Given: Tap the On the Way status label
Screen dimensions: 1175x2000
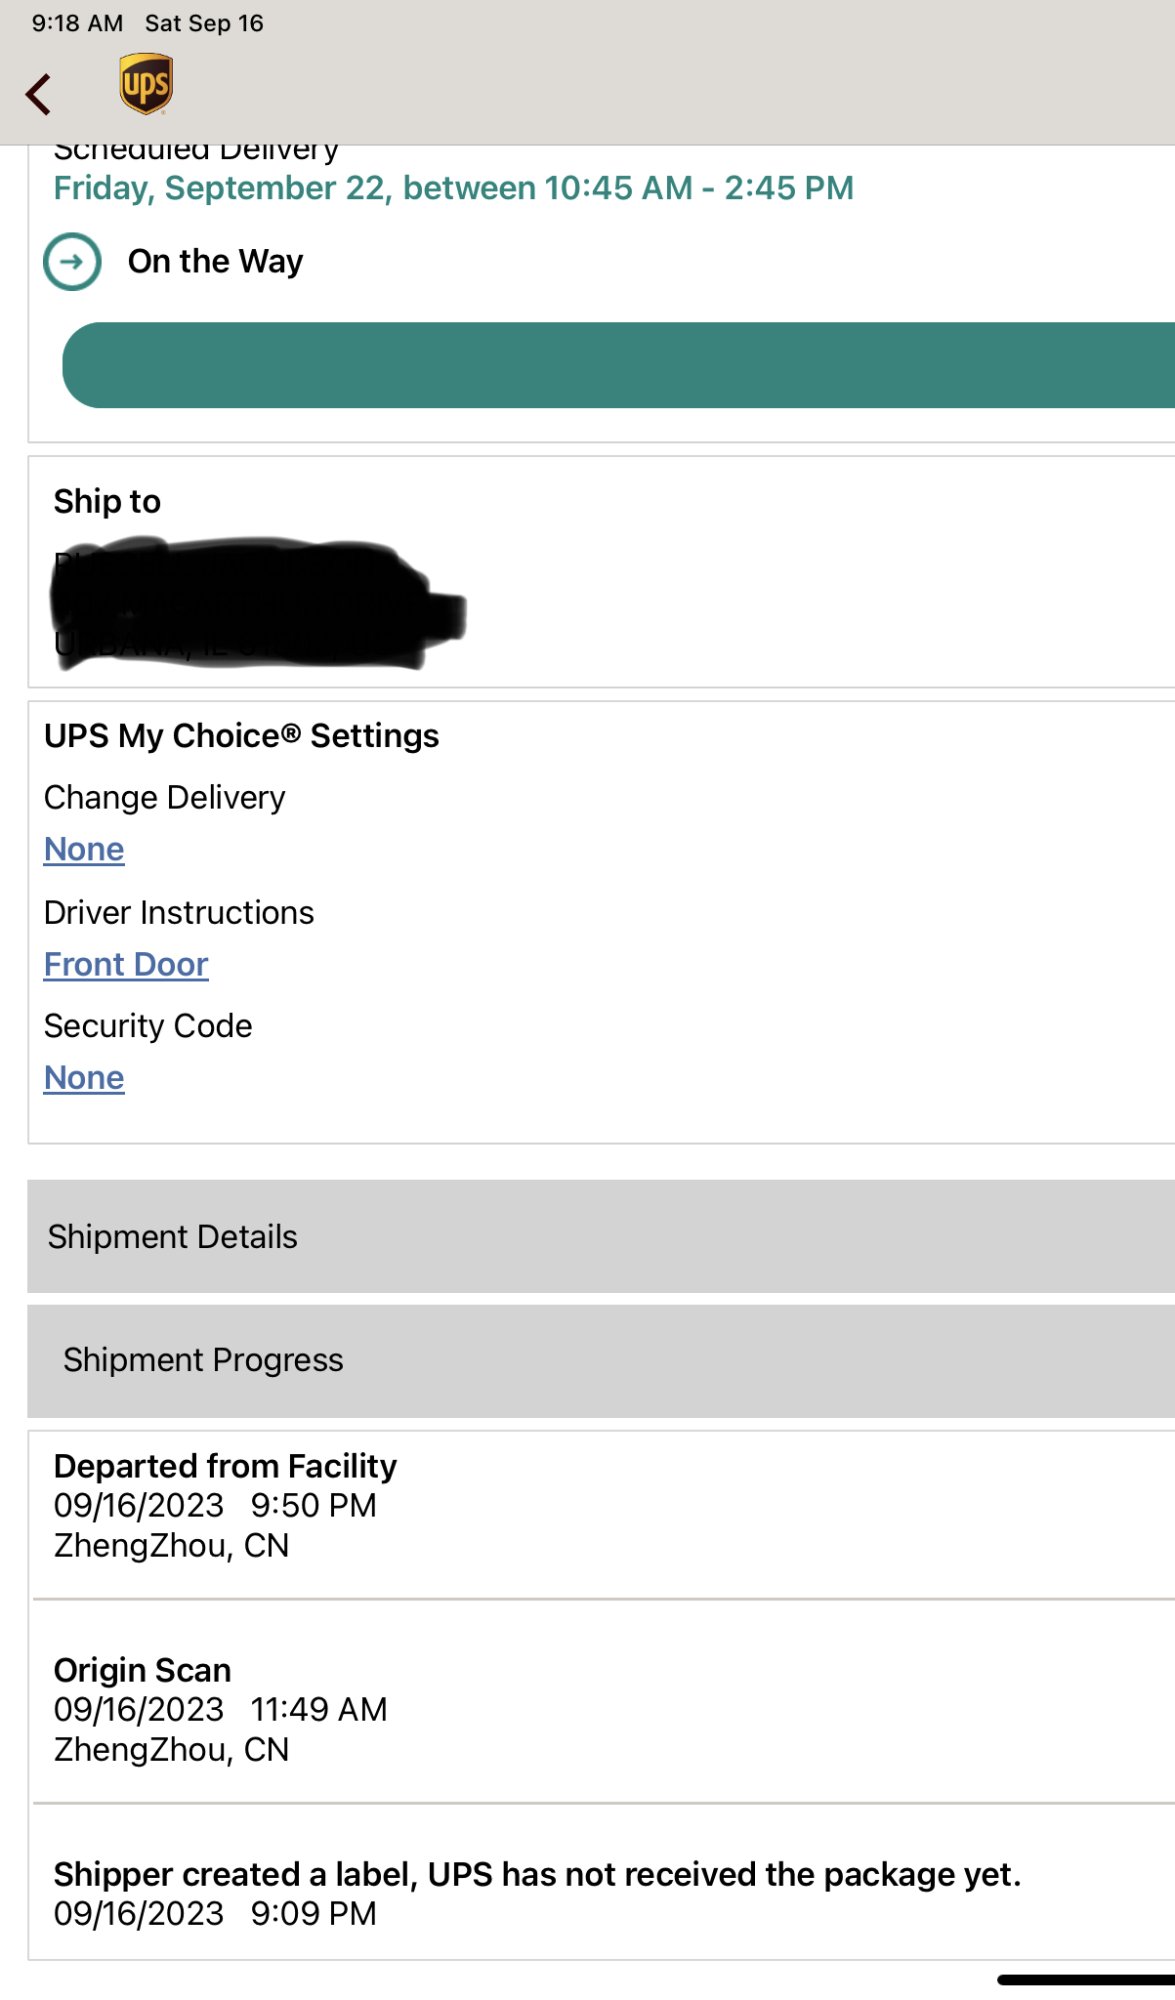Looking at the screenshot, I should [x=215, y=261].
